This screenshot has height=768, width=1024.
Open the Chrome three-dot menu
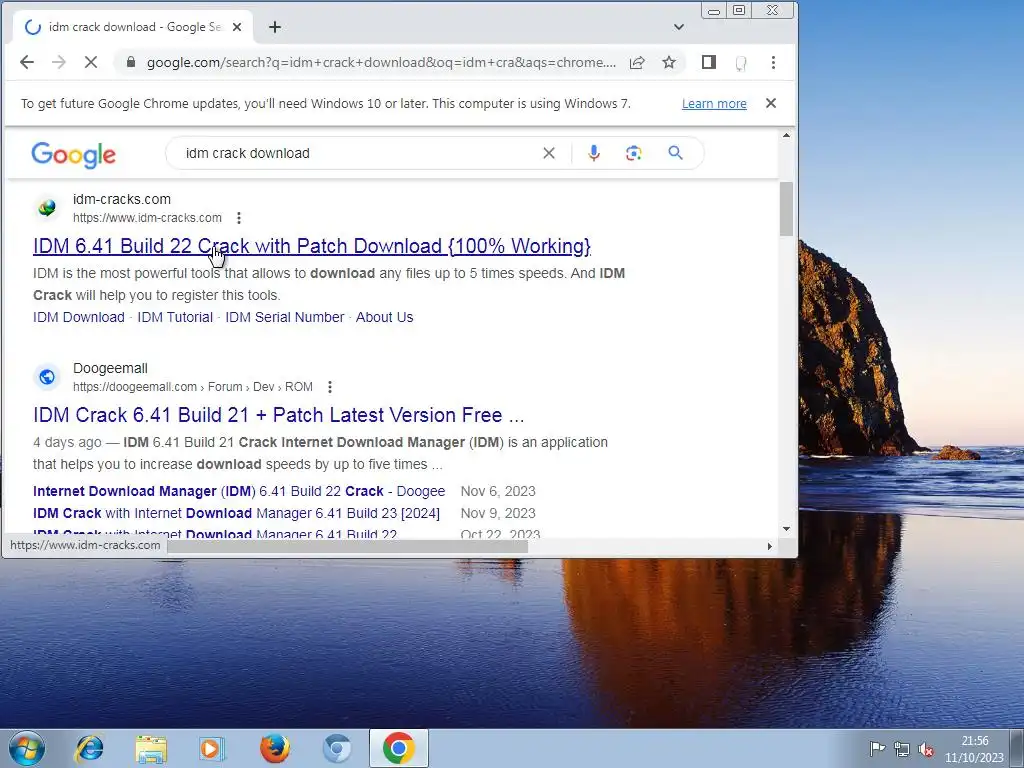773,62
